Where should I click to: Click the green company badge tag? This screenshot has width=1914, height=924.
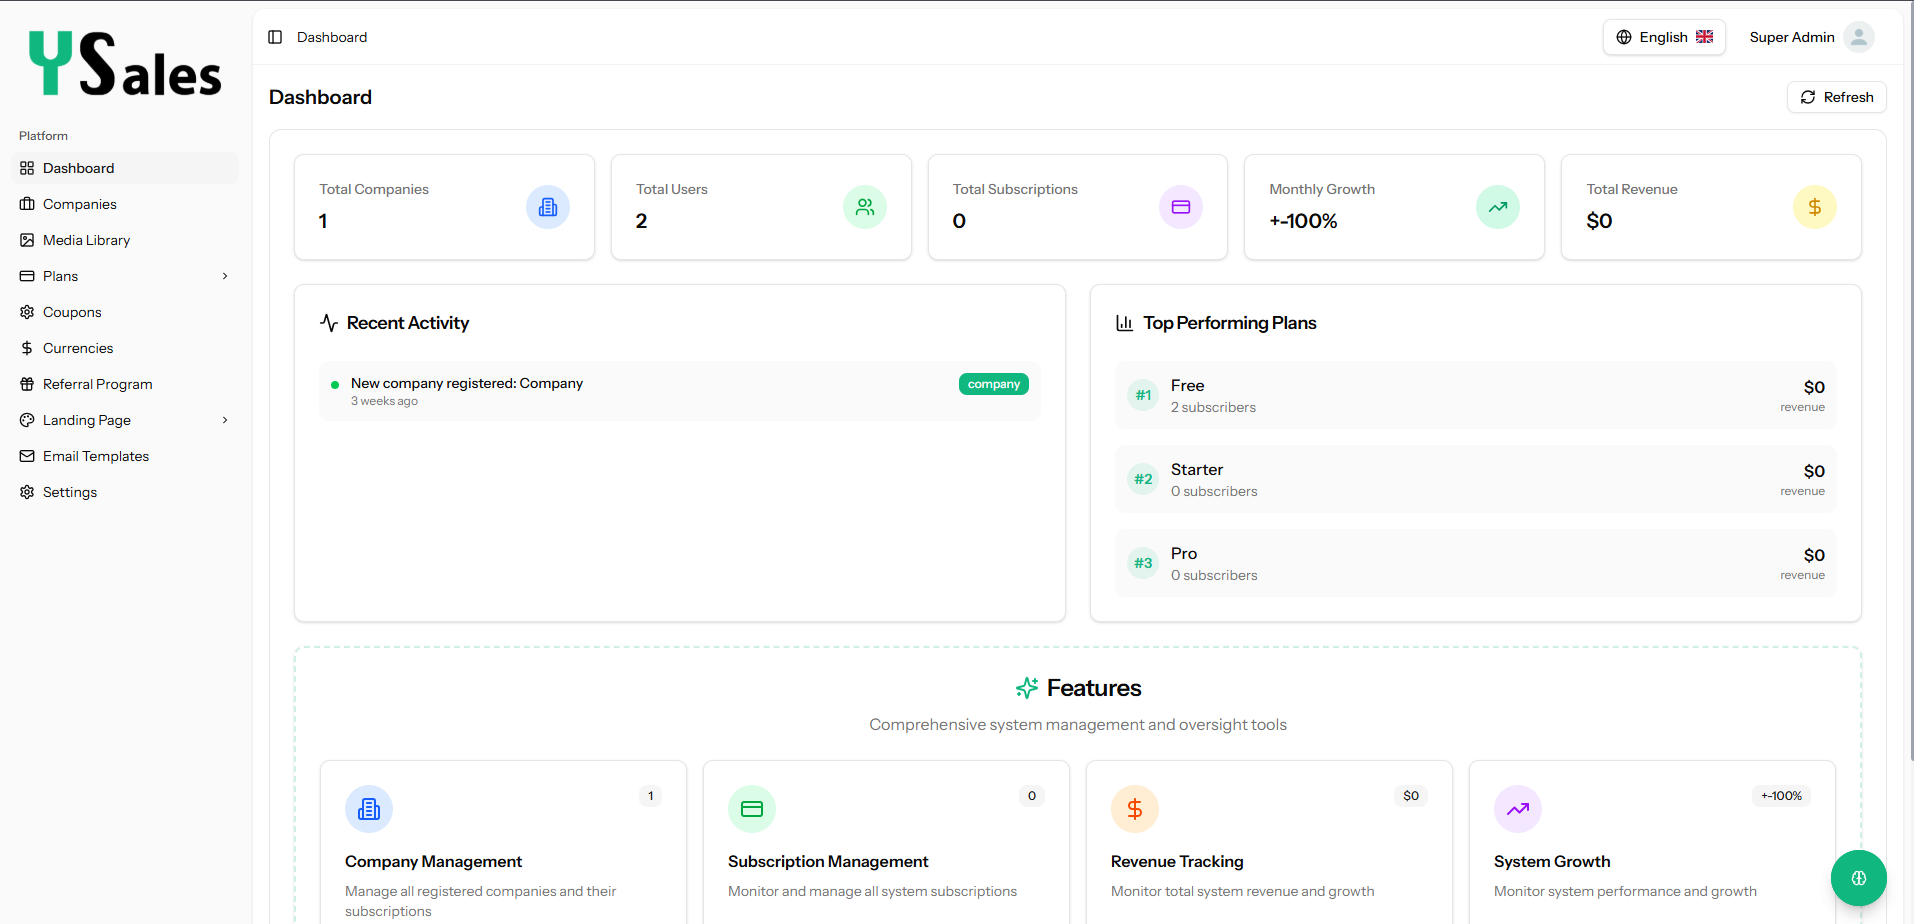993,384
